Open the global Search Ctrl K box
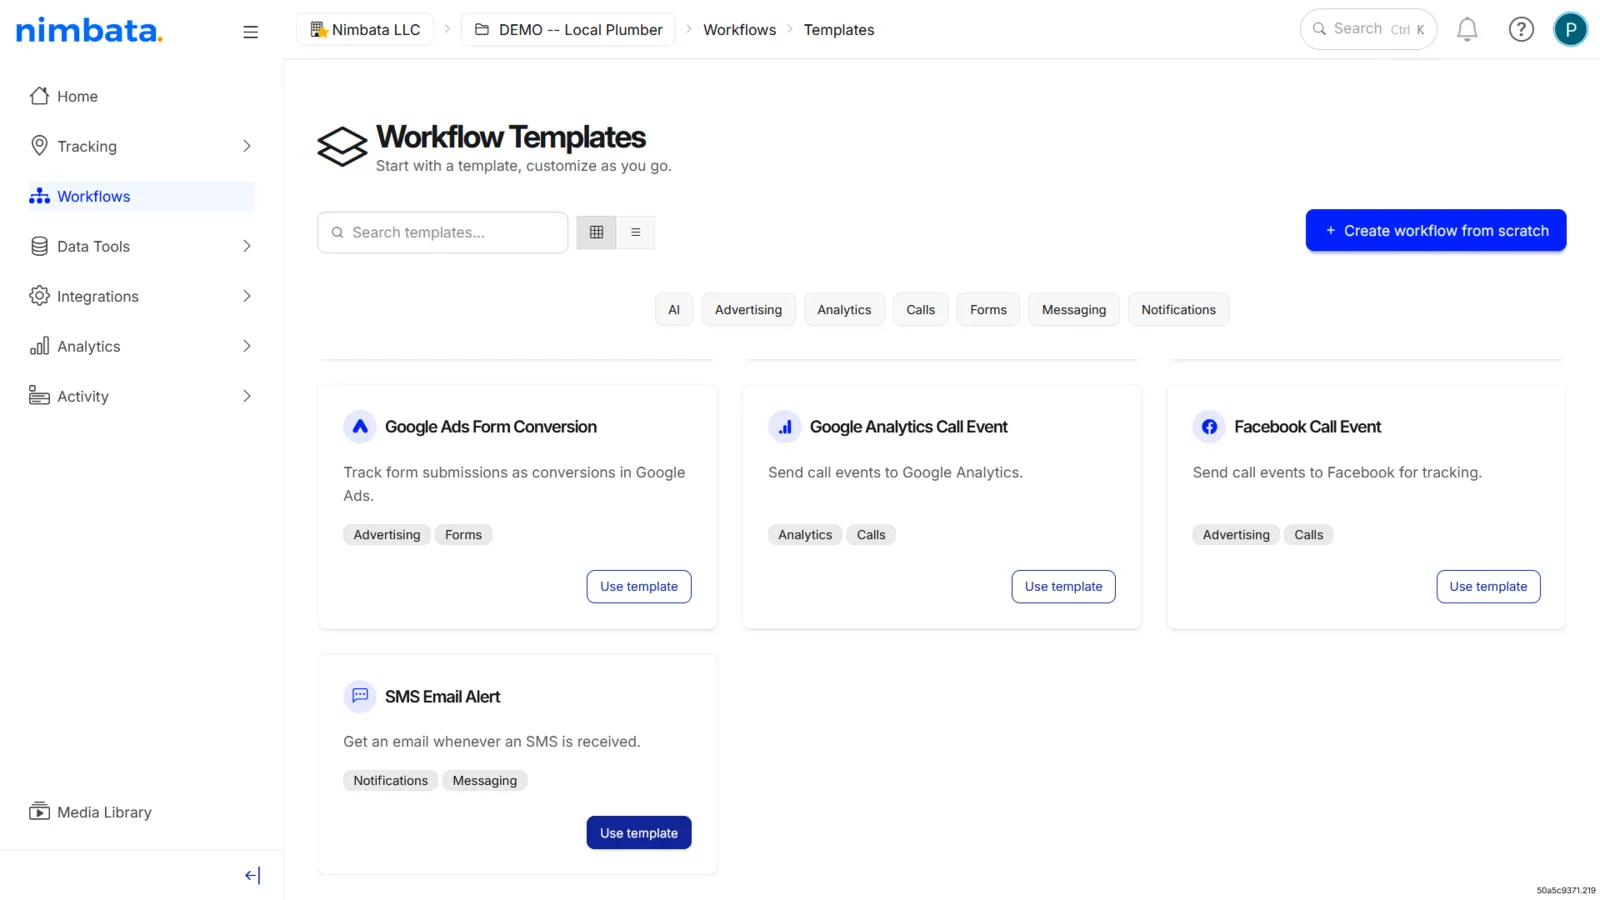The image size is (1600, 900). click(1368, 29)
